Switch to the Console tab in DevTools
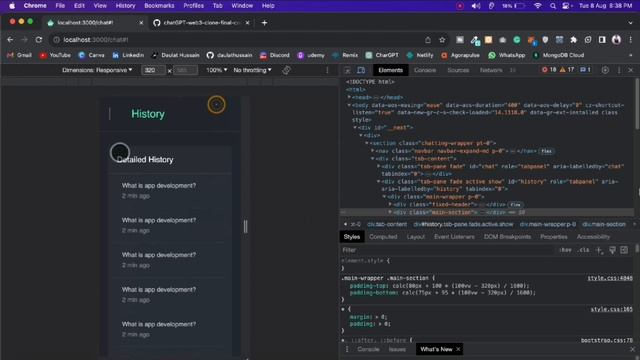640x360 pixels. (x=425, y=70)
